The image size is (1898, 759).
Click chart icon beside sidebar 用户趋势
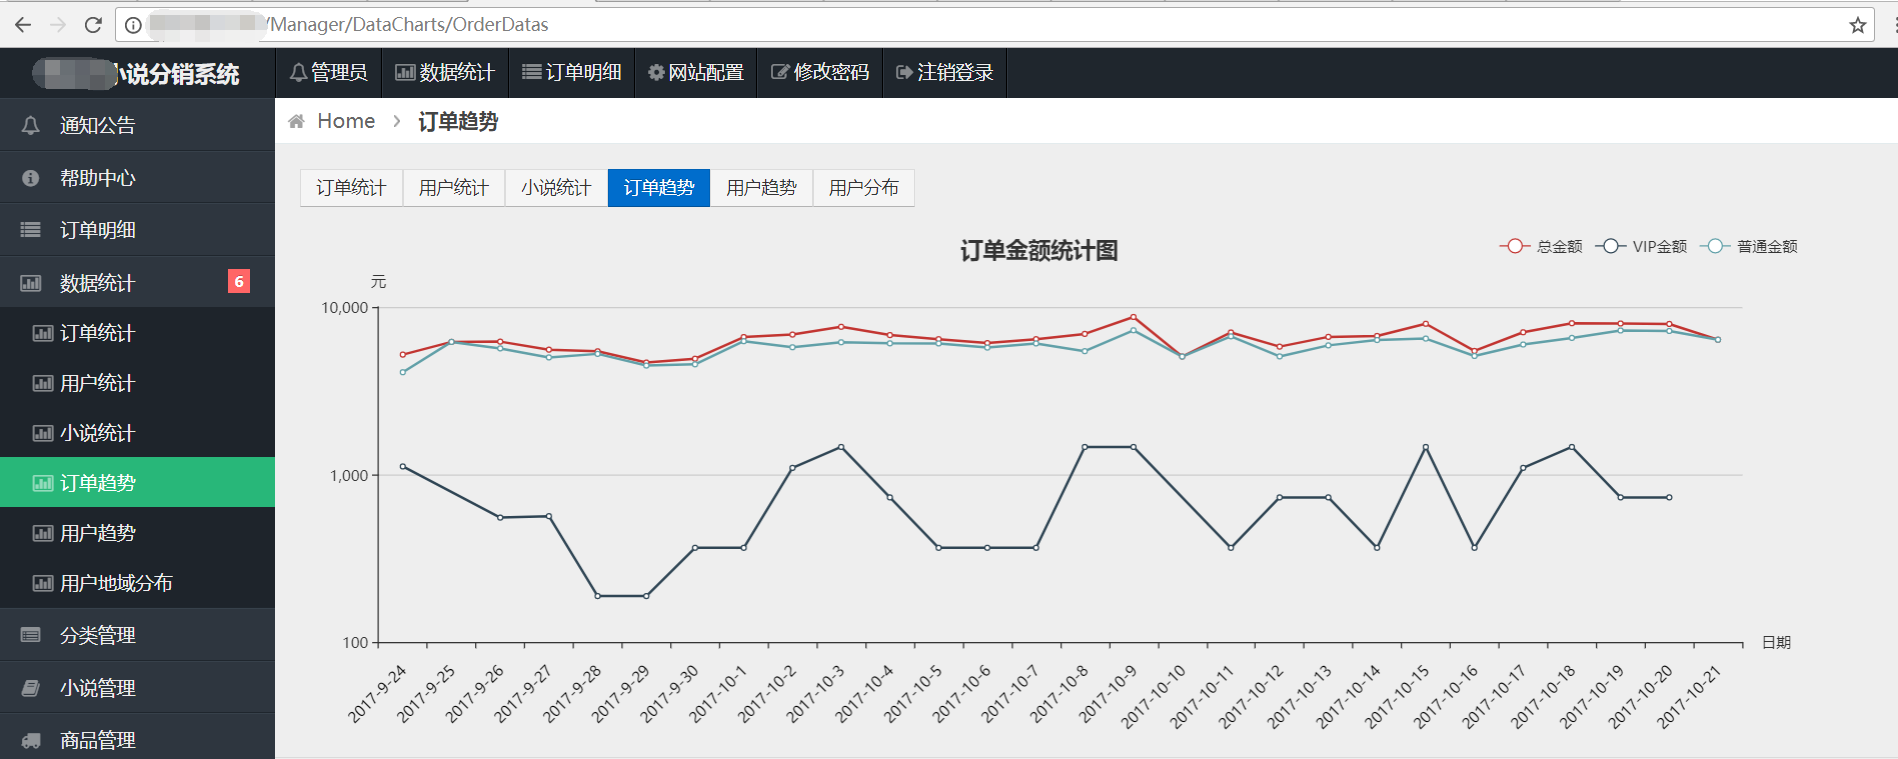[43, 533]
